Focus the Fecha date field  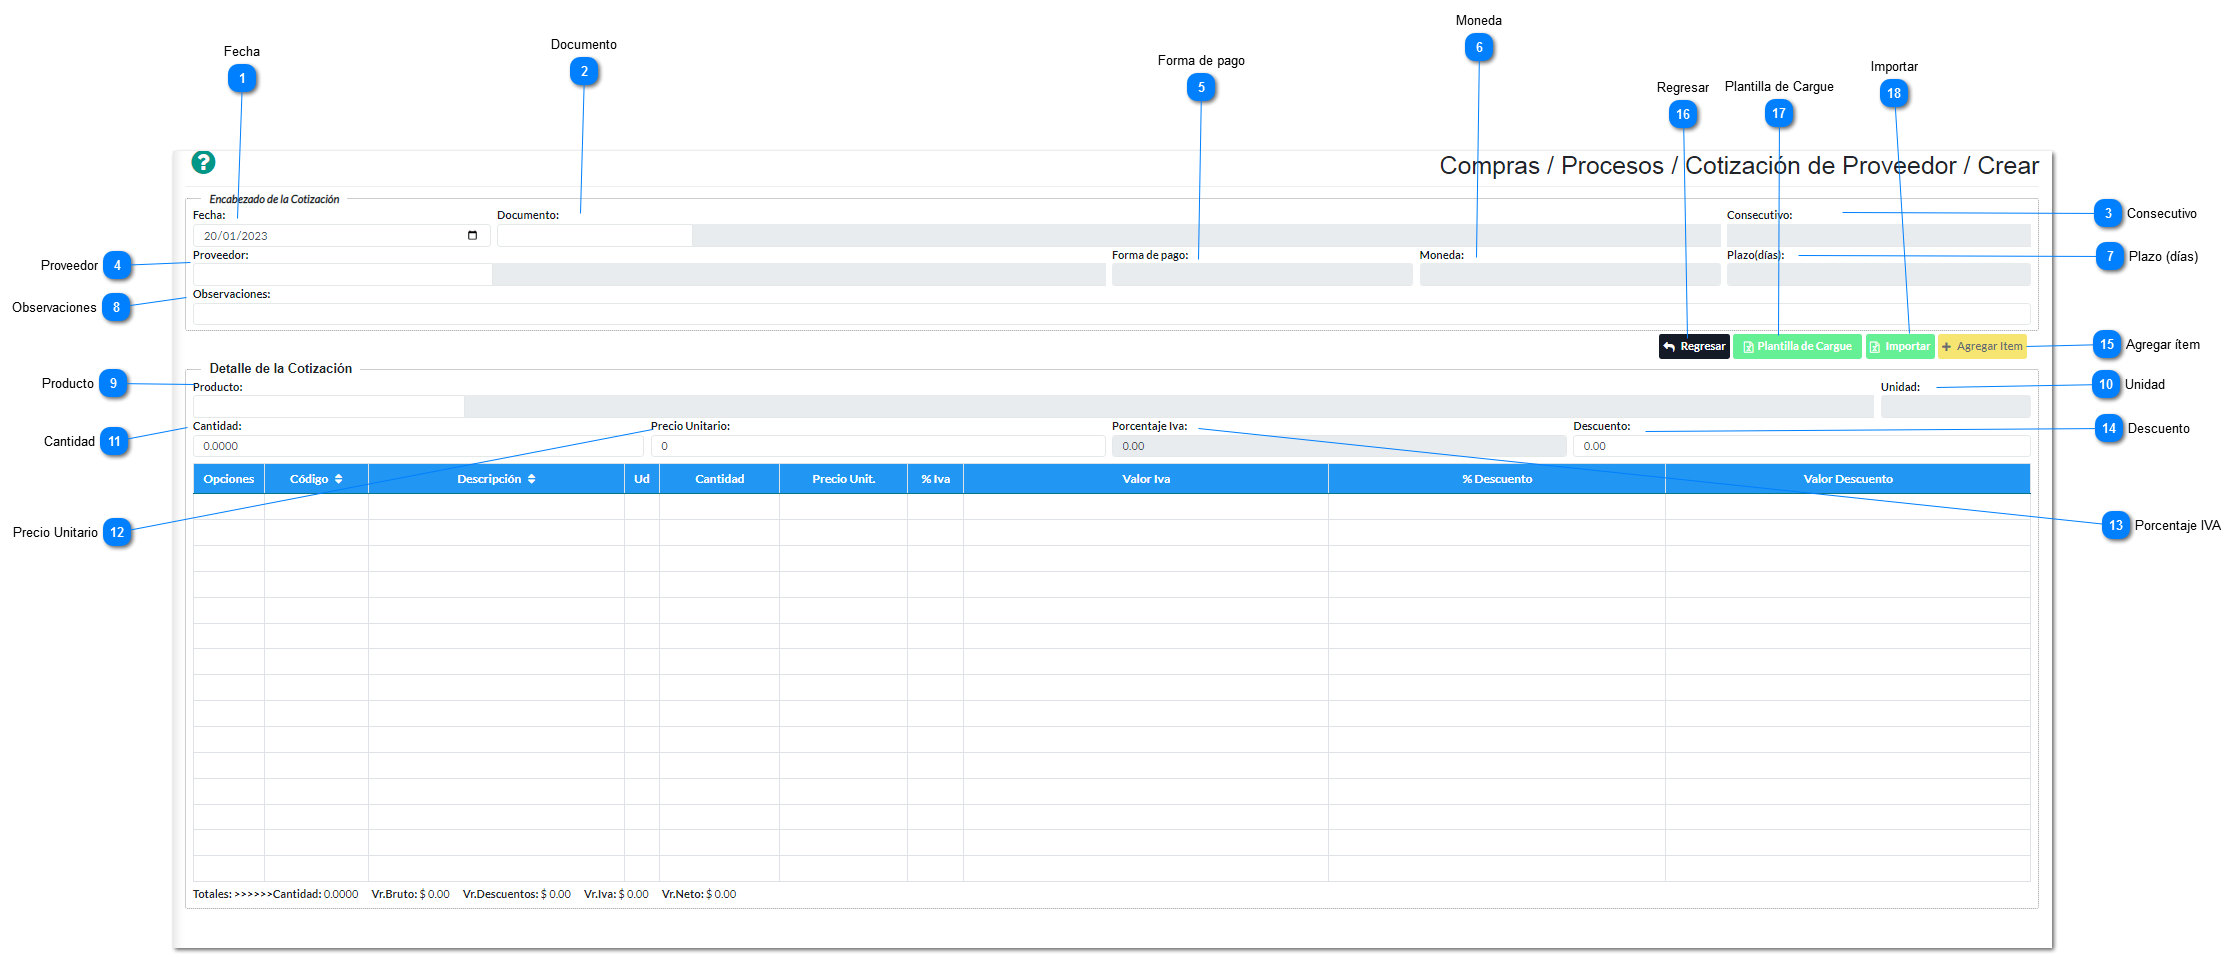(x=341, y=236)
